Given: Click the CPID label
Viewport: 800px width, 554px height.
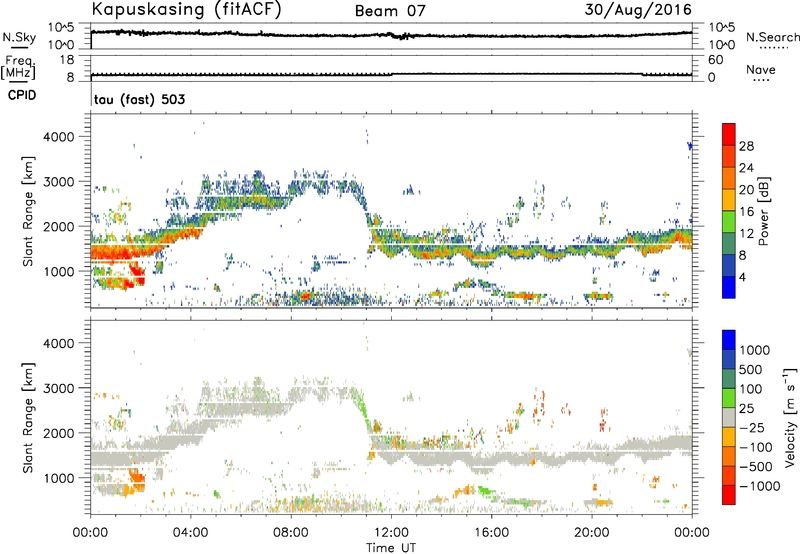Looking at the screenshot, I should click(22, 95).
